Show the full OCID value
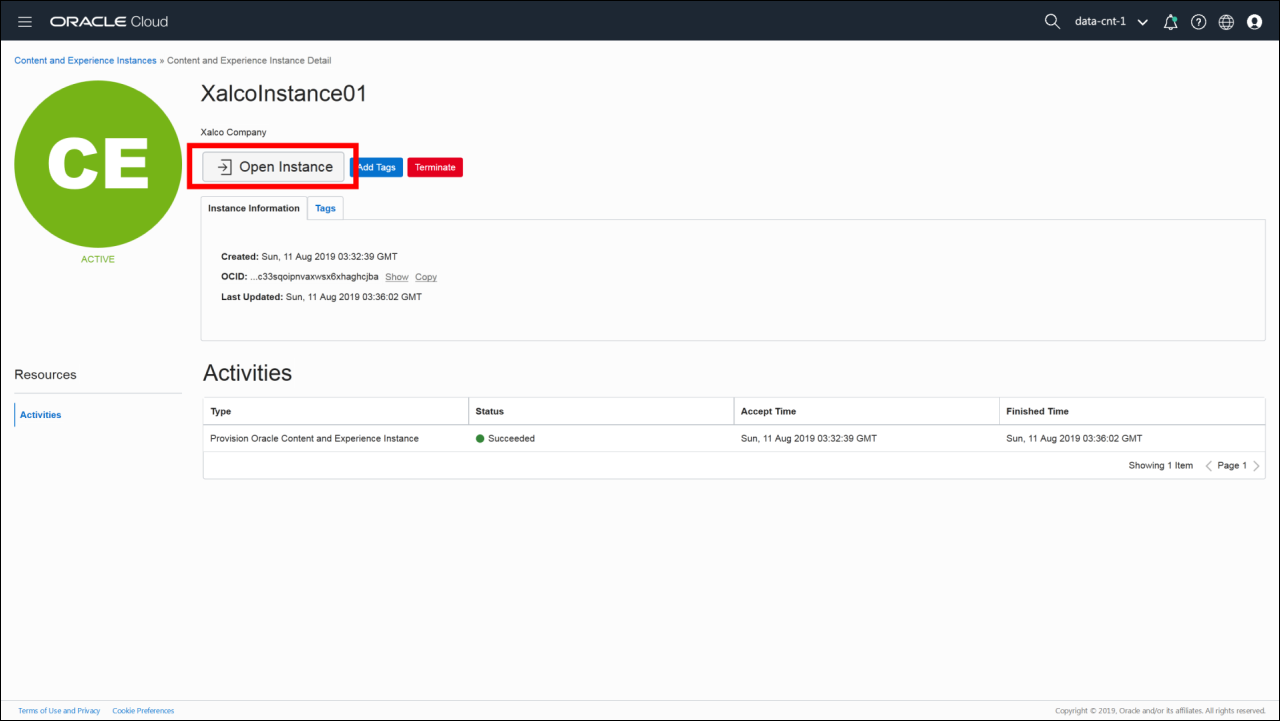 tap(397, 277)
